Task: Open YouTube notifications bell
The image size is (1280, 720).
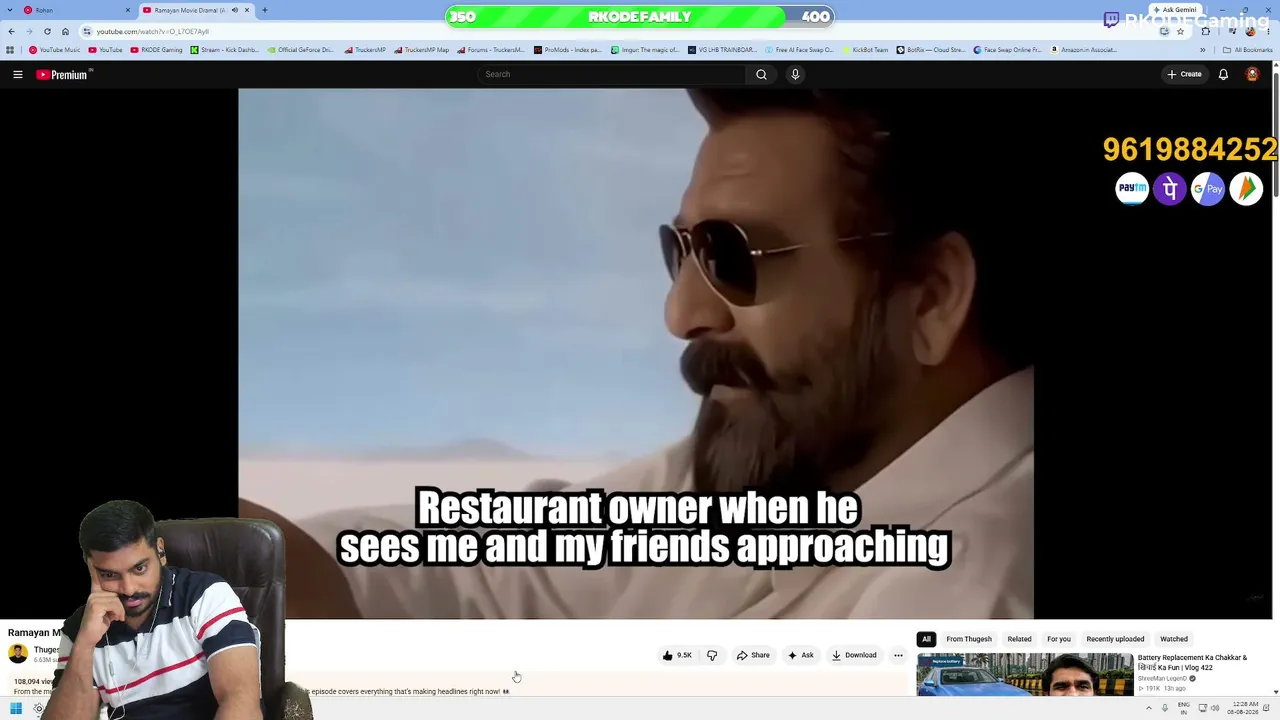Action: coord(1223,74)
